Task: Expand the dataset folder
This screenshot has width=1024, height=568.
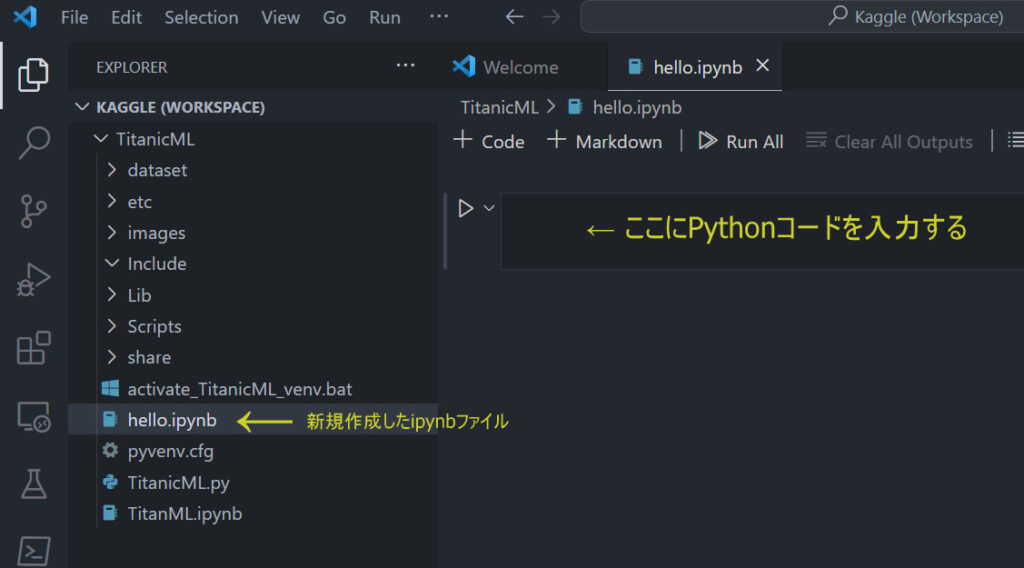Action: (x=157, y=170)
